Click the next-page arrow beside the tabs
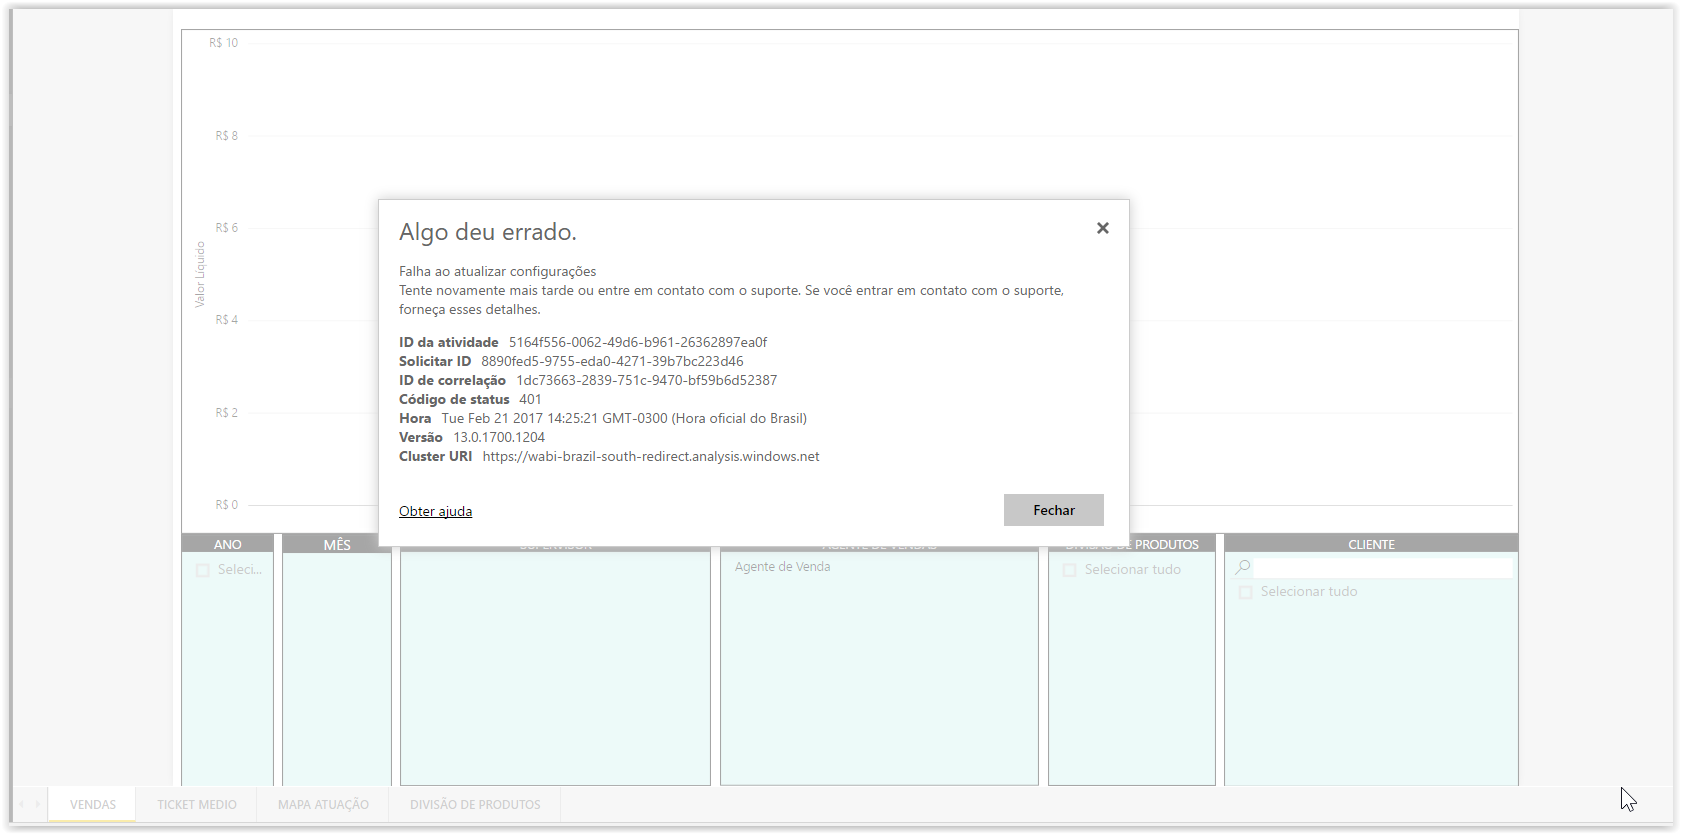 coord(38,804)
